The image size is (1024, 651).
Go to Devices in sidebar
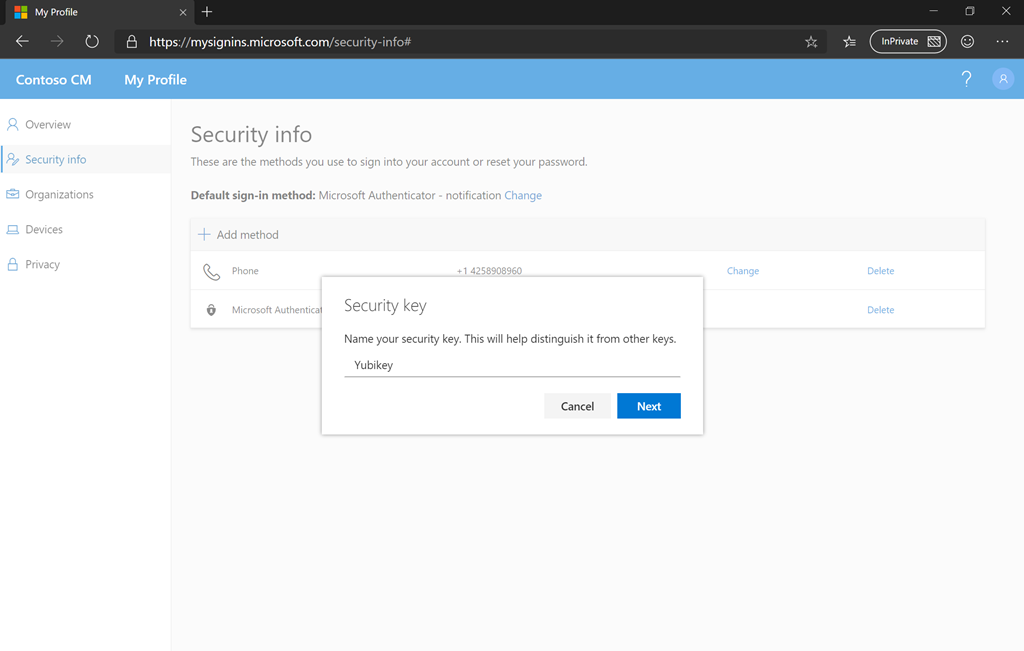pyautogui.click(x=44, y=230)
